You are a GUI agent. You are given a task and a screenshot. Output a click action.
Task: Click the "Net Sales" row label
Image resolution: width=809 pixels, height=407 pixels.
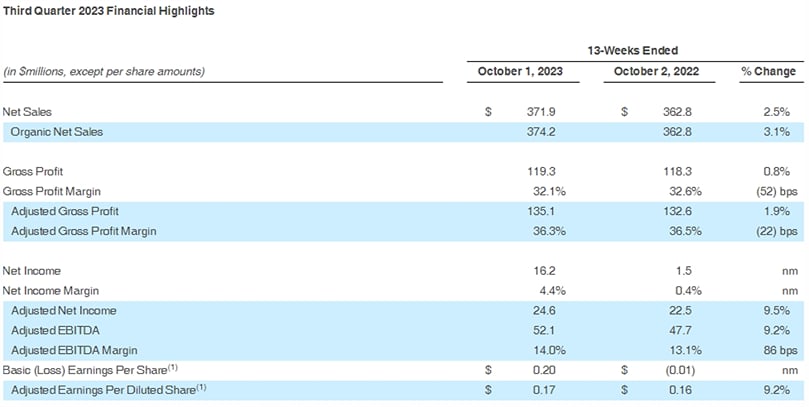click(x=27, y=112)
